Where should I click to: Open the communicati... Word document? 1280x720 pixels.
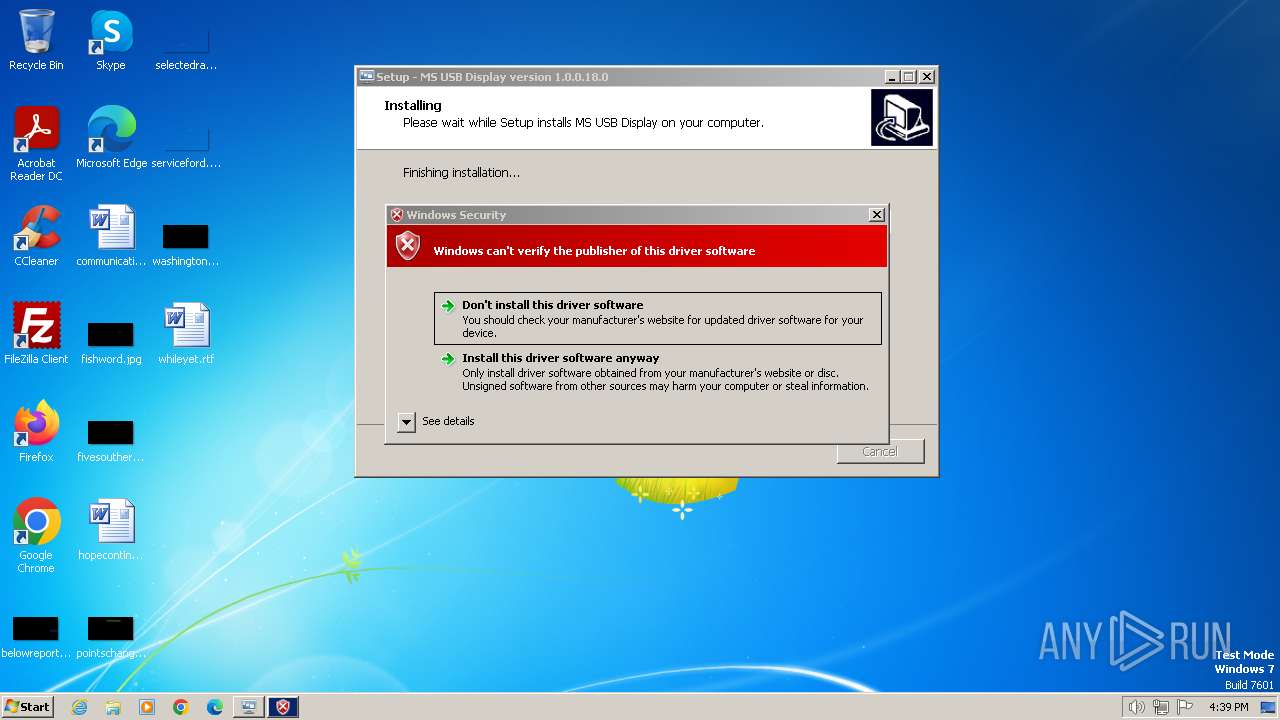point(111,236)
